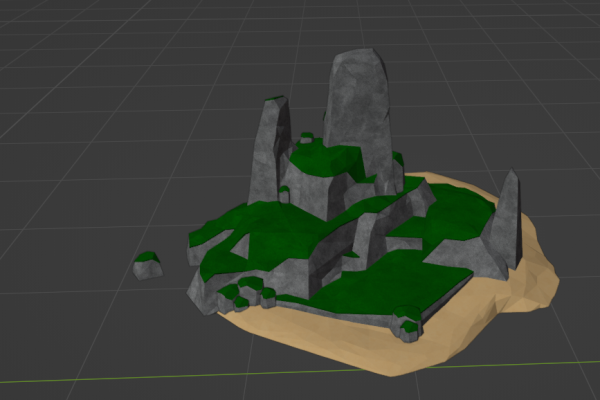Click the cluster of small mossy rocks near sand
The width and height of the screenshot is (600, 400).
coord(247,293)
